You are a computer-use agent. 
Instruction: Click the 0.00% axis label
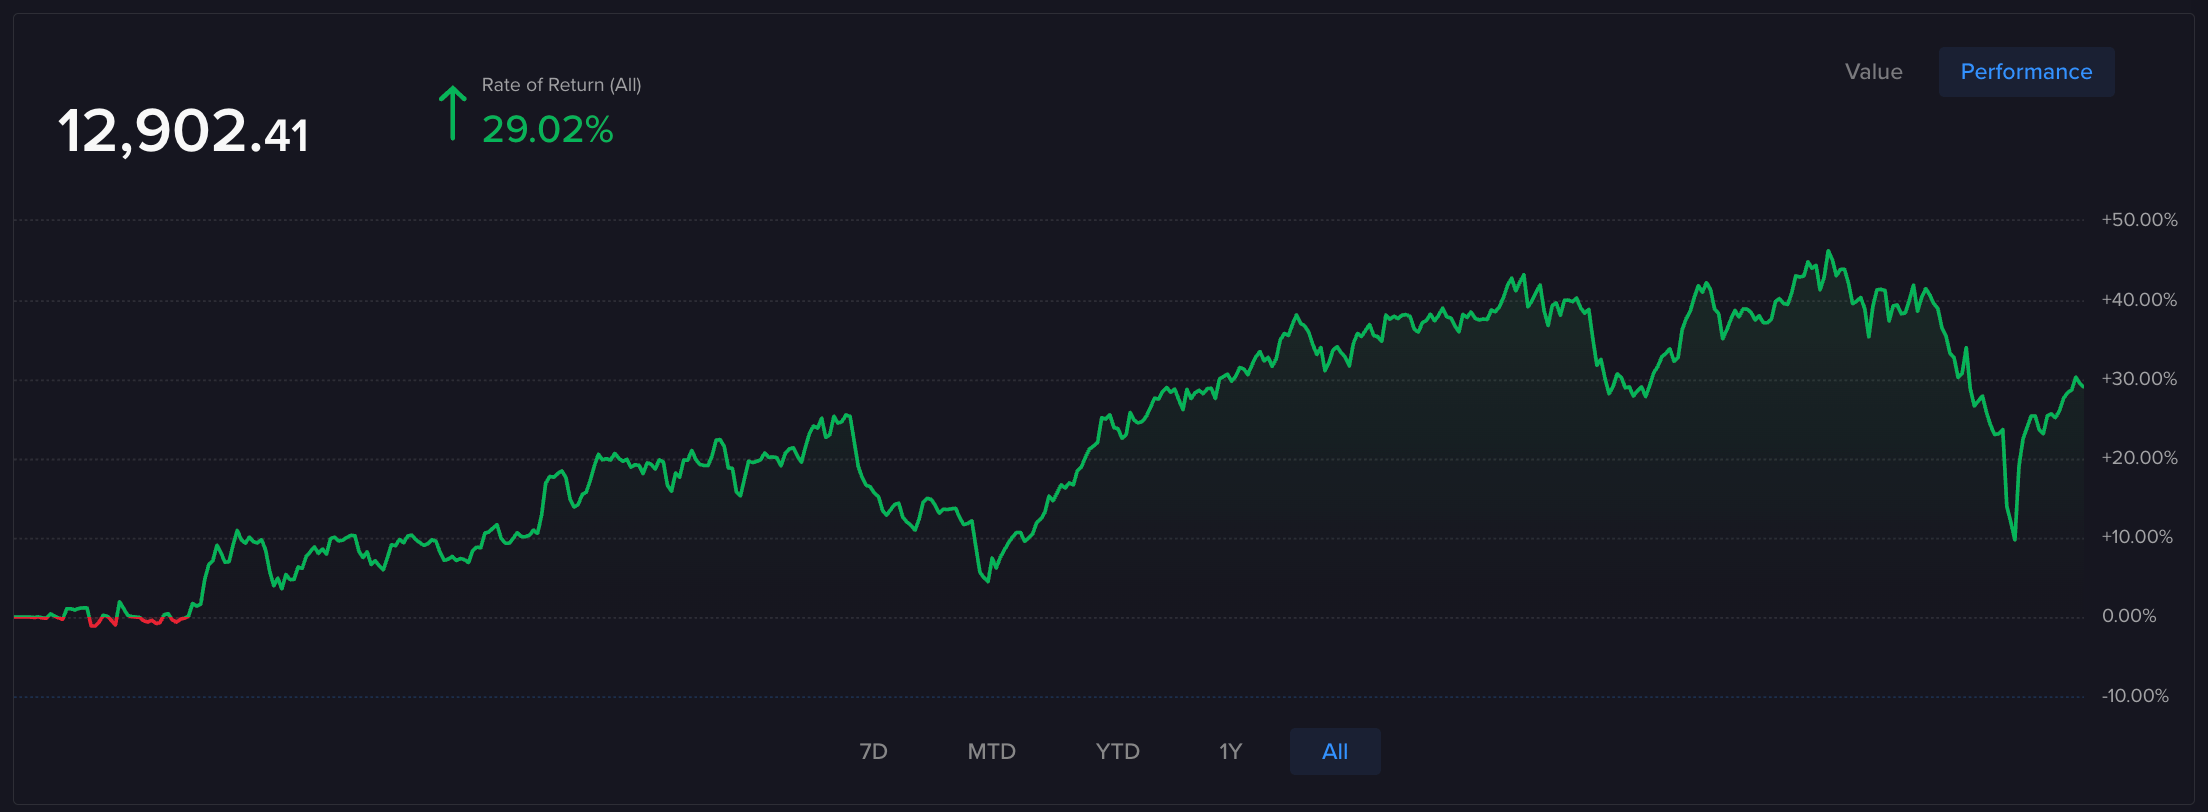(x=2129, y=616)
